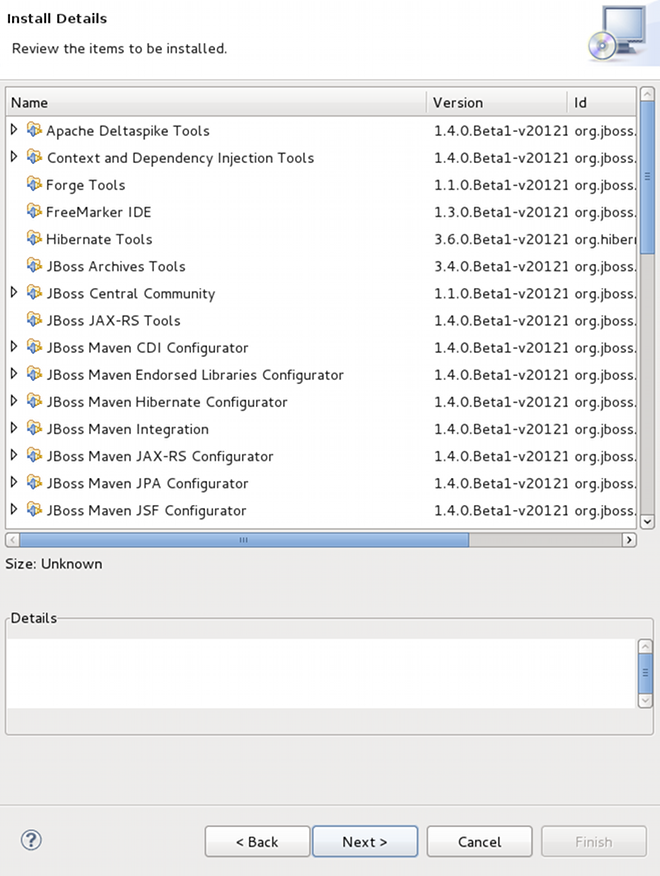This screenshot has width=660, height=876.
Task: Click the list's vertical scrollbar thumb
Action: point(647,177)
